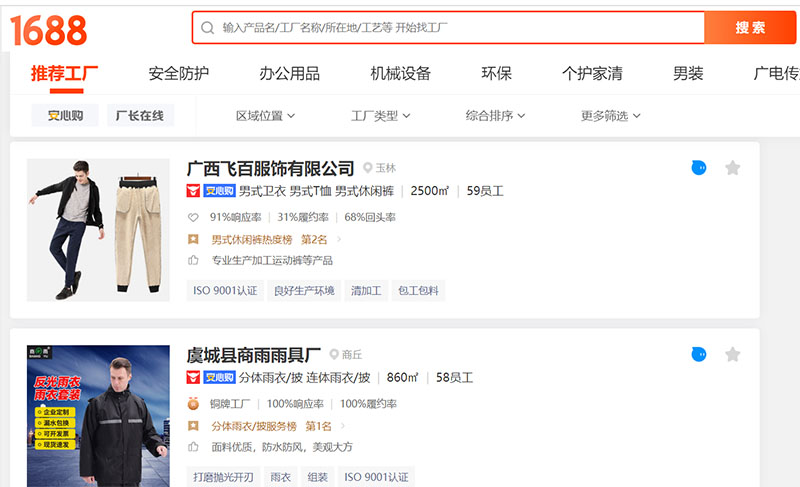Switch to 机械设备 category tab

(401, 73)
